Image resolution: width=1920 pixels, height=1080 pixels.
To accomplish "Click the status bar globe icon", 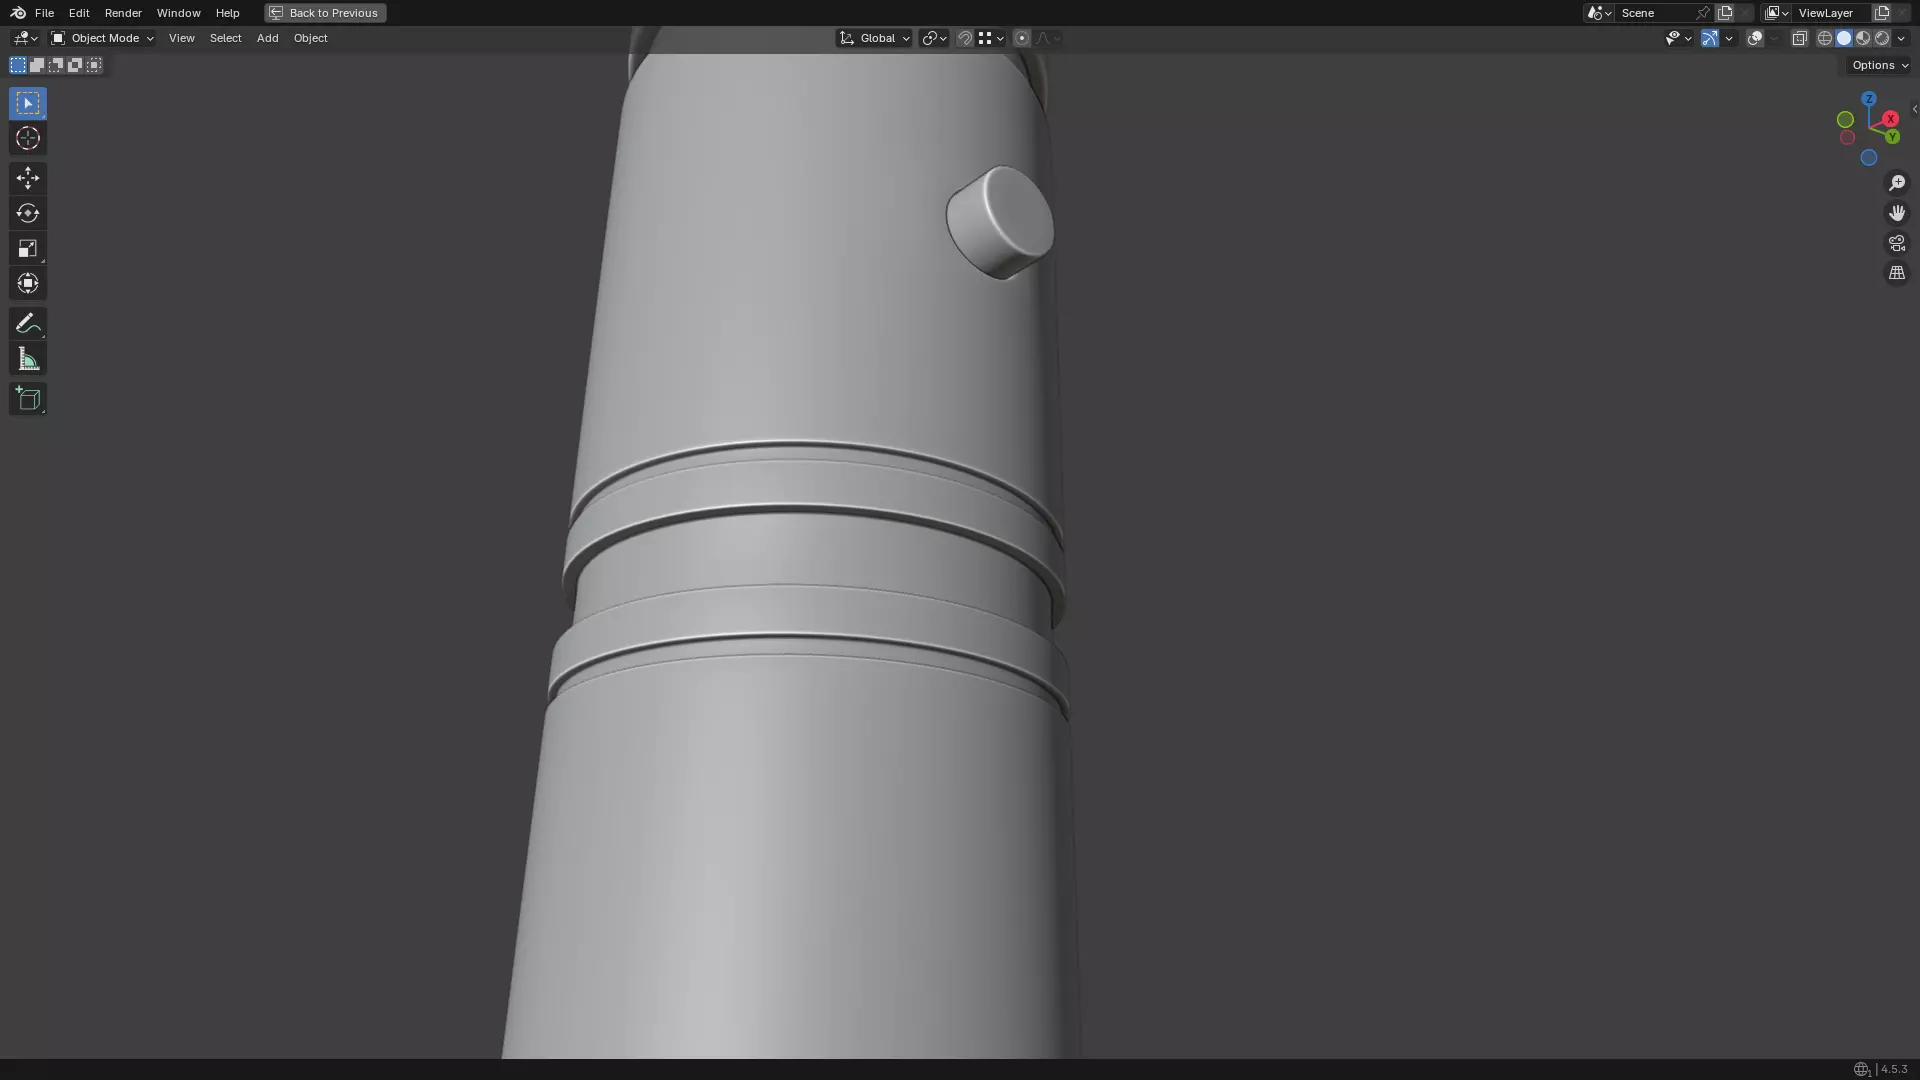I will [1861, 1069].
